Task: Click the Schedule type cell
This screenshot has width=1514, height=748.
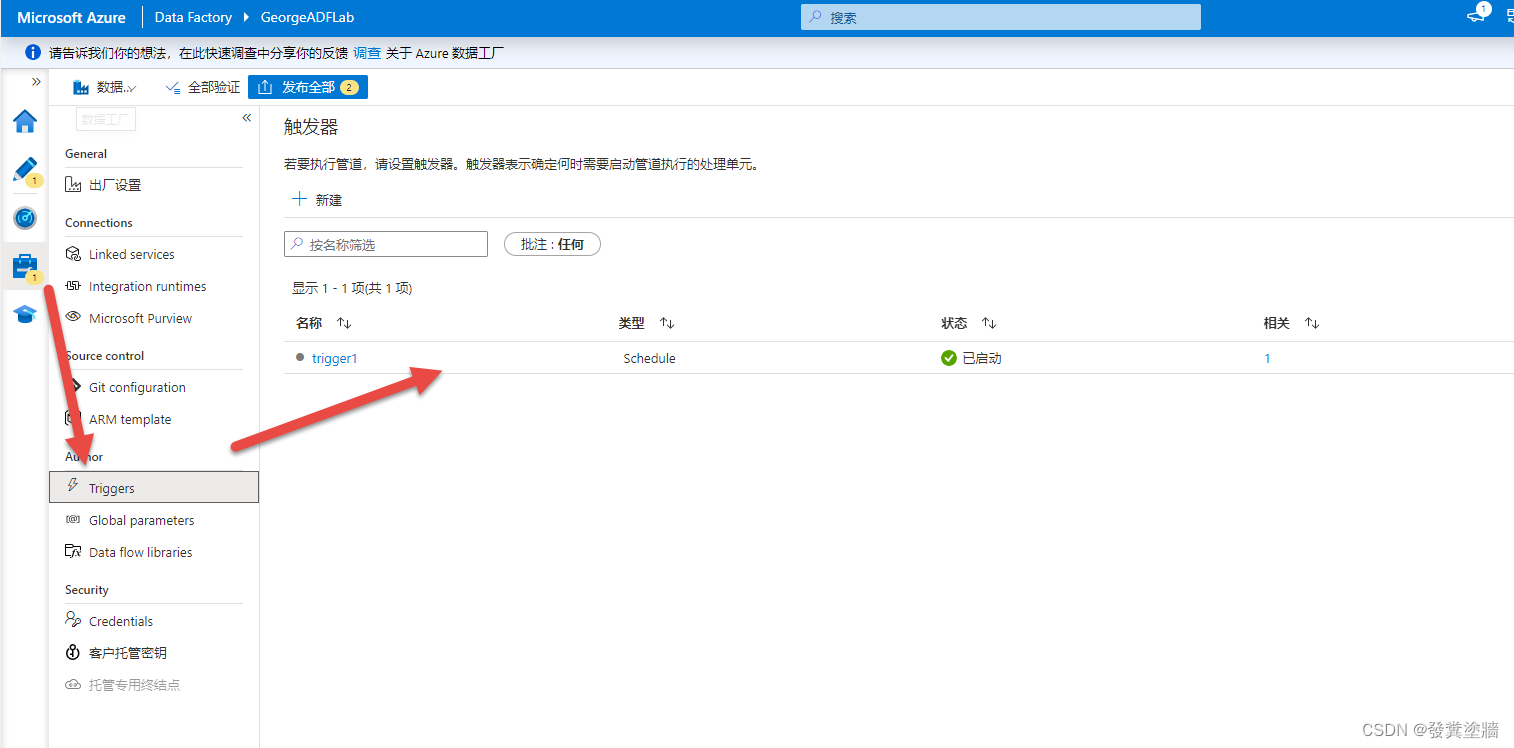Action: coord(649,358)
